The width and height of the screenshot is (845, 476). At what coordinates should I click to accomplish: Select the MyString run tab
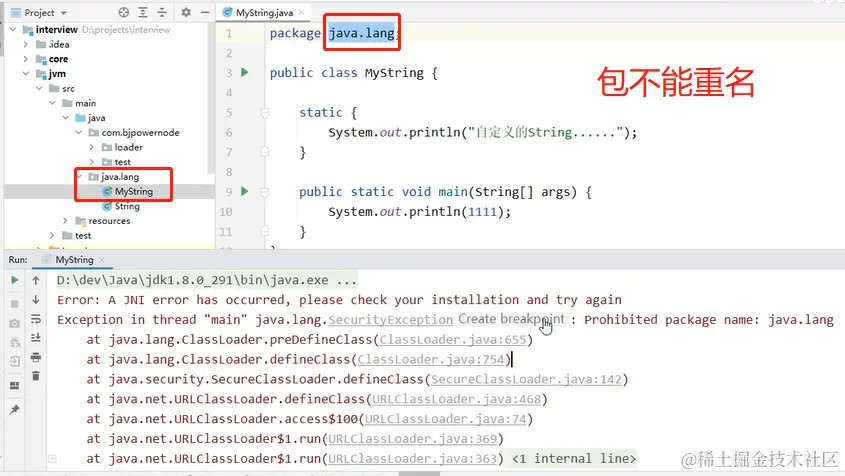(74, 260)
